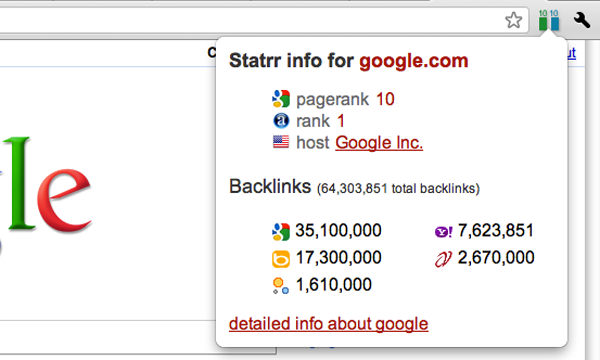Image resolution: width=600 pixels, height=360 pixels.
Task: Click the Google backlinks icon
Action: click(281, 231)
